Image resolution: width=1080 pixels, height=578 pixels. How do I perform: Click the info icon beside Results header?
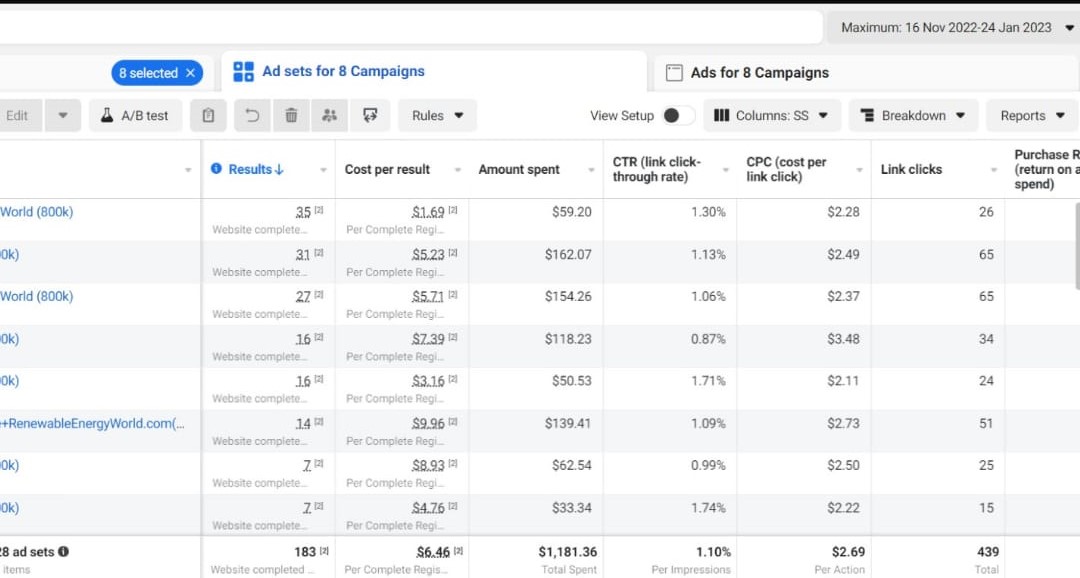[216, 169]
